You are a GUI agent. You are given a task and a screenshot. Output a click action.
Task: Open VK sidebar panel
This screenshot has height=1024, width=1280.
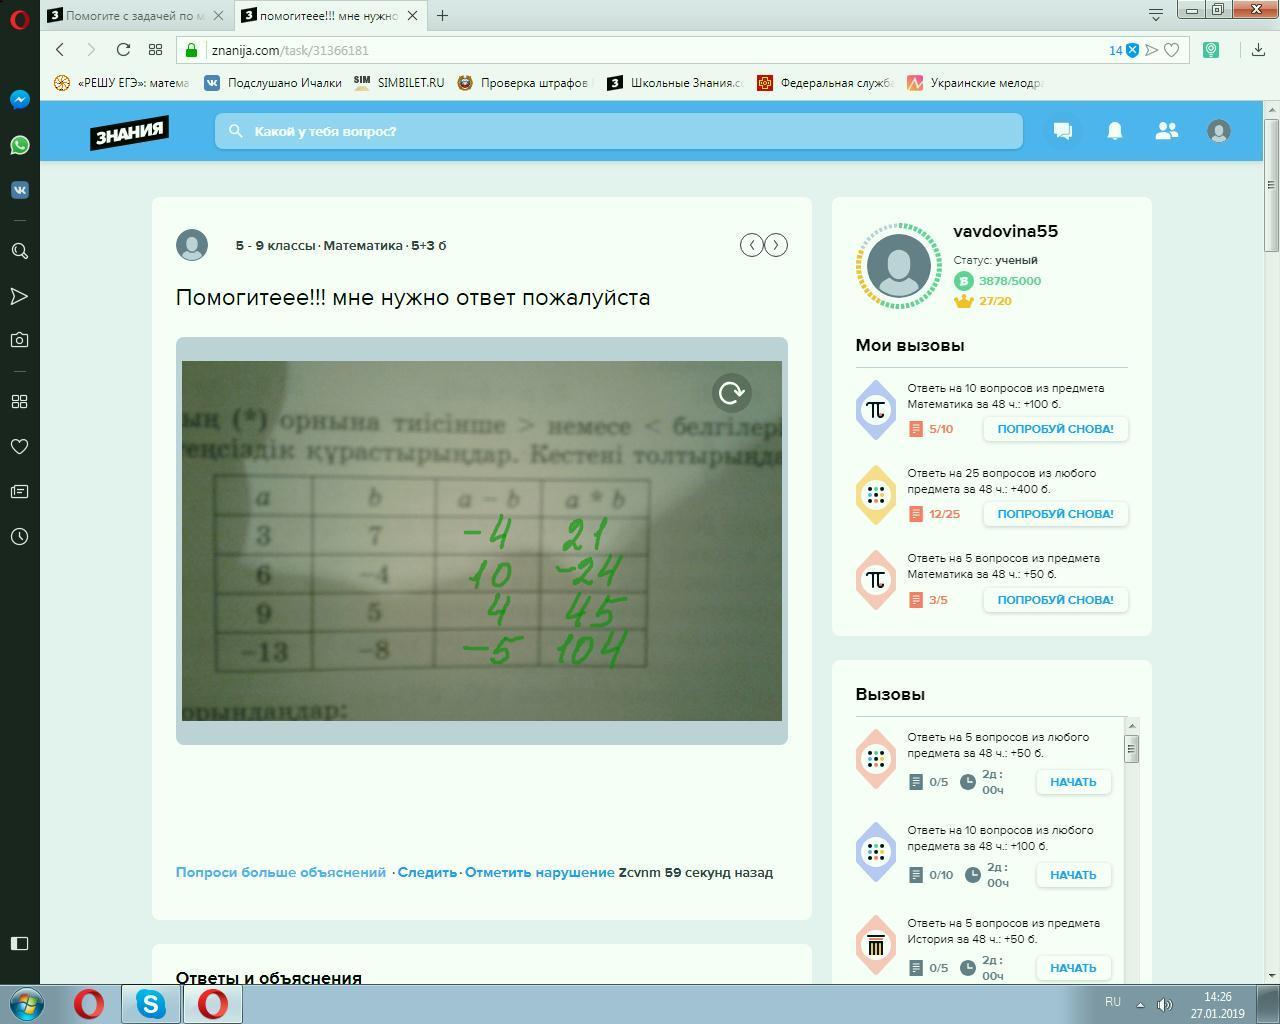tap(19, 190)
